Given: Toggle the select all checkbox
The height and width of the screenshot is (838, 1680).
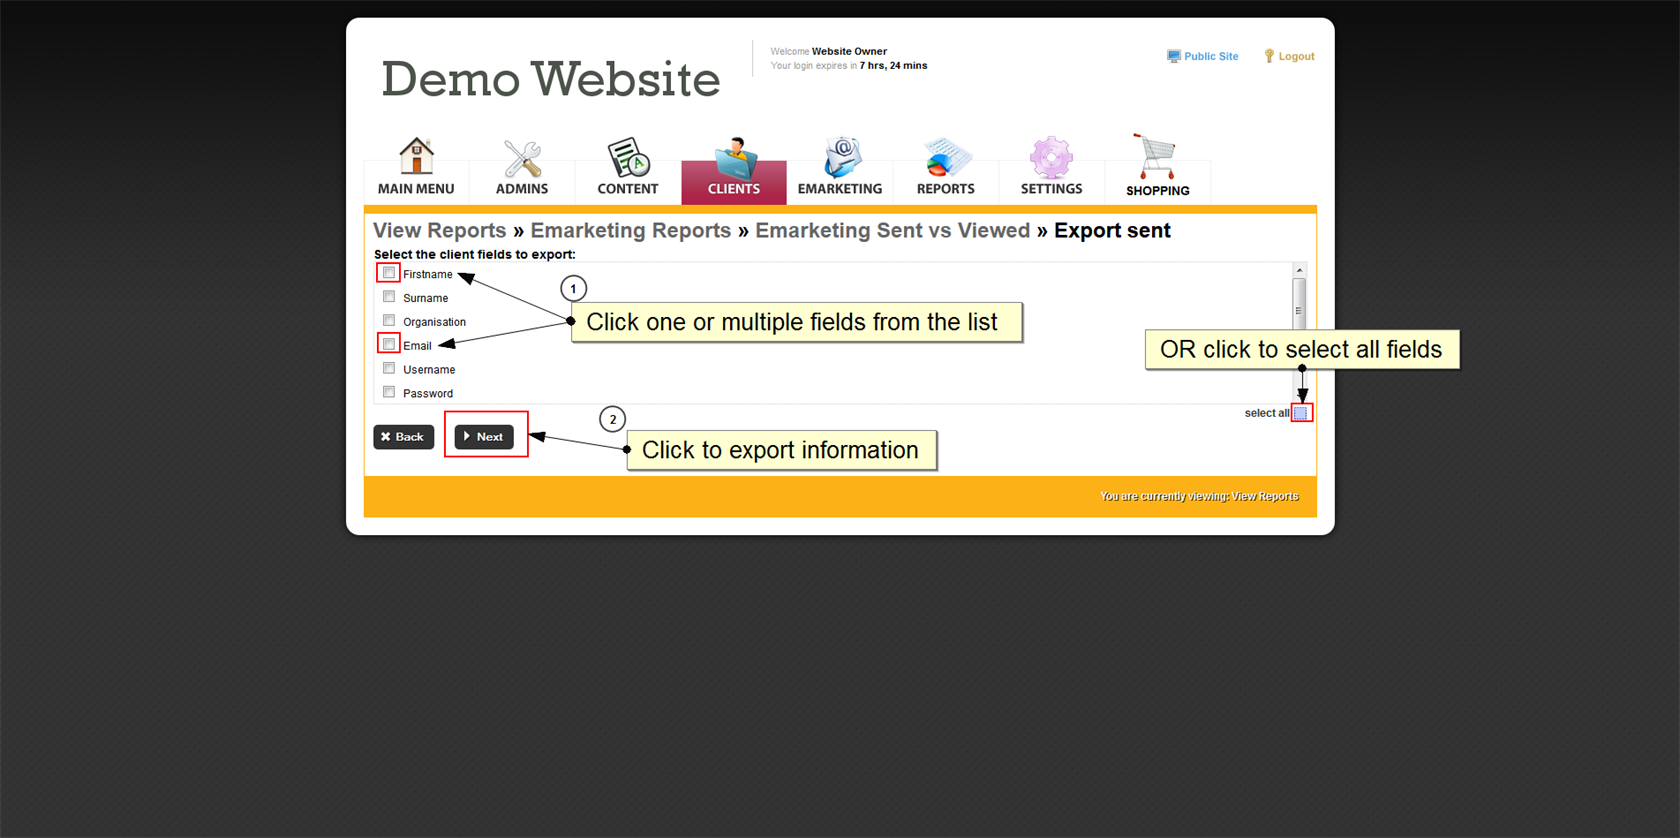Looking at the screenshot, I should point(1300,413).
